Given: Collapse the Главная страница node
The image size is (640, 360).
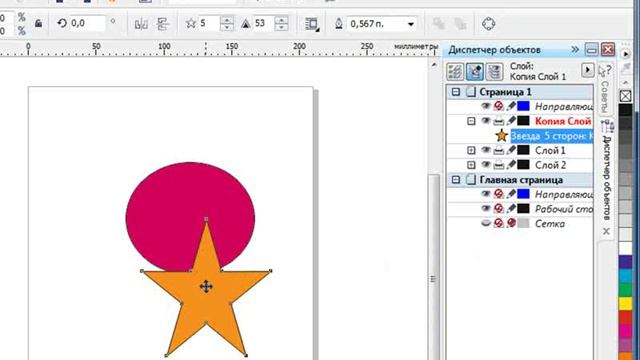Looking at the screenshot, I should pos(456,180).
